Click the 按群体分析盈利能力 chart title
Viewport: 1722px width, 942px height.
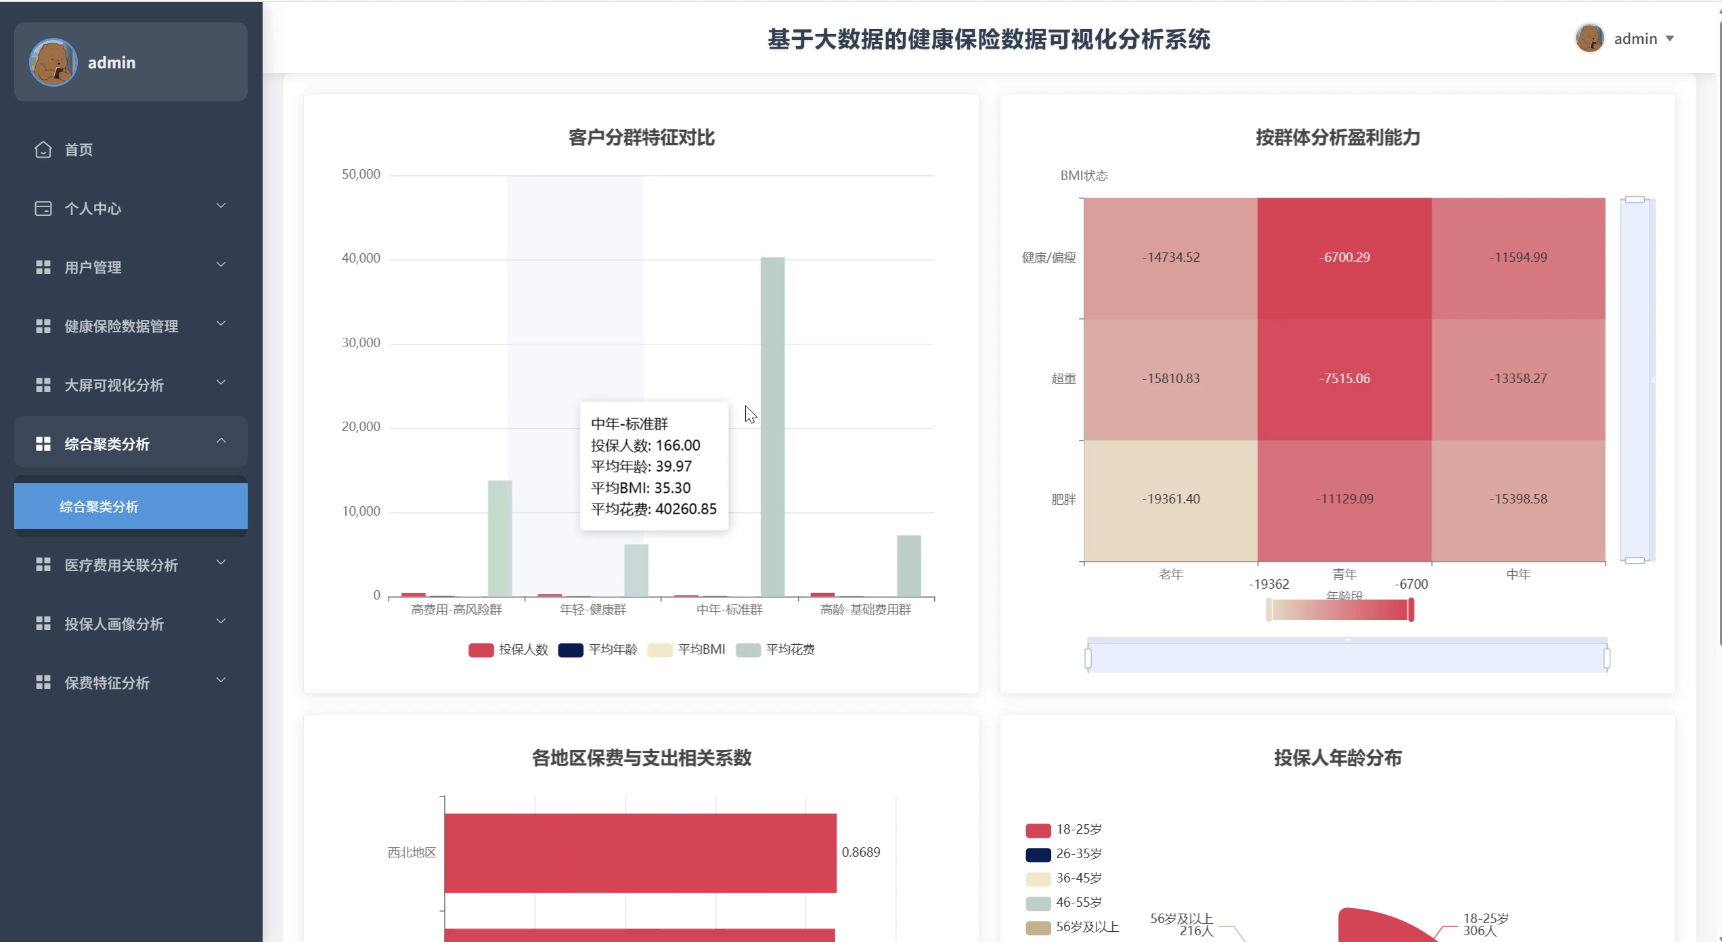pyautogui.click(x=1338, y=138)
